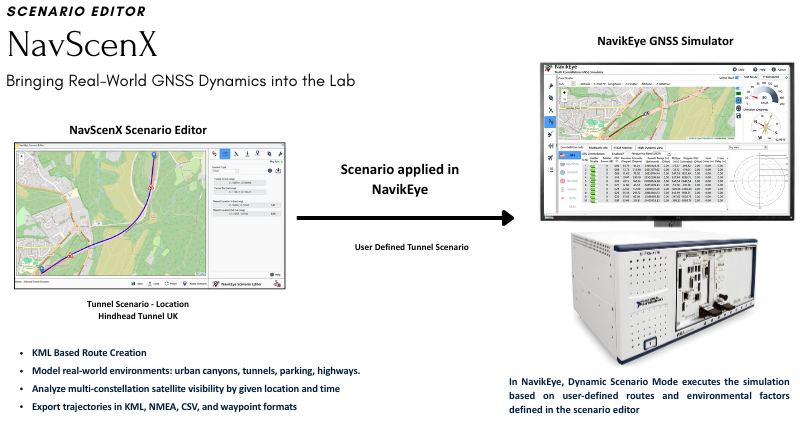
Task: Select GLONASS in the constellation list
Action: tap(569, 164)
